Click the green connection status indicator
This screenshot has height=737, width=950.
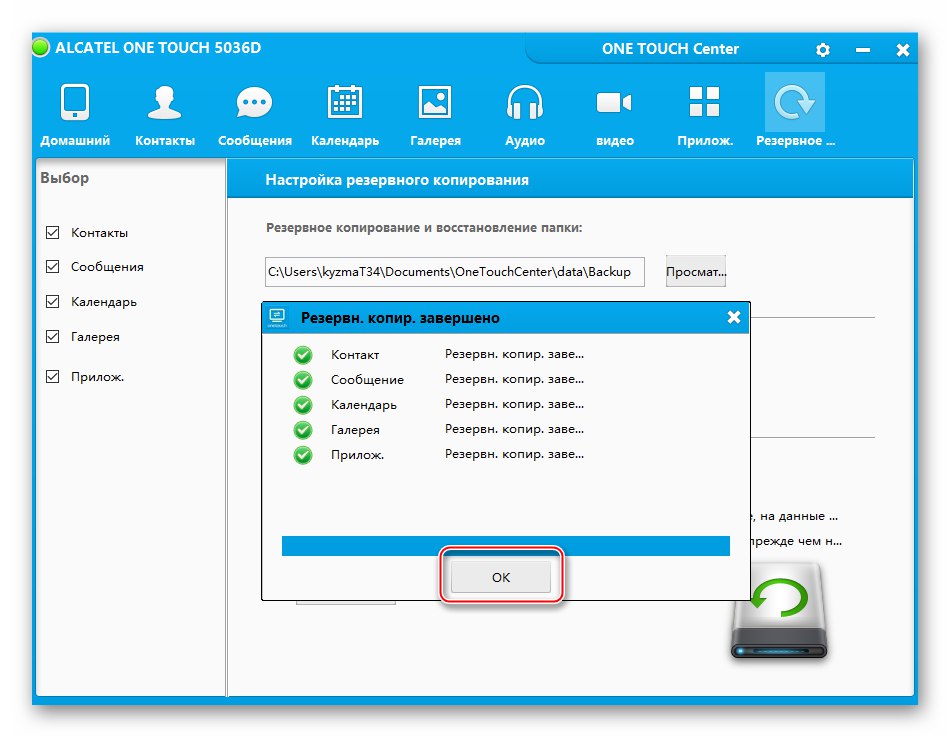(x=41, y=47)
